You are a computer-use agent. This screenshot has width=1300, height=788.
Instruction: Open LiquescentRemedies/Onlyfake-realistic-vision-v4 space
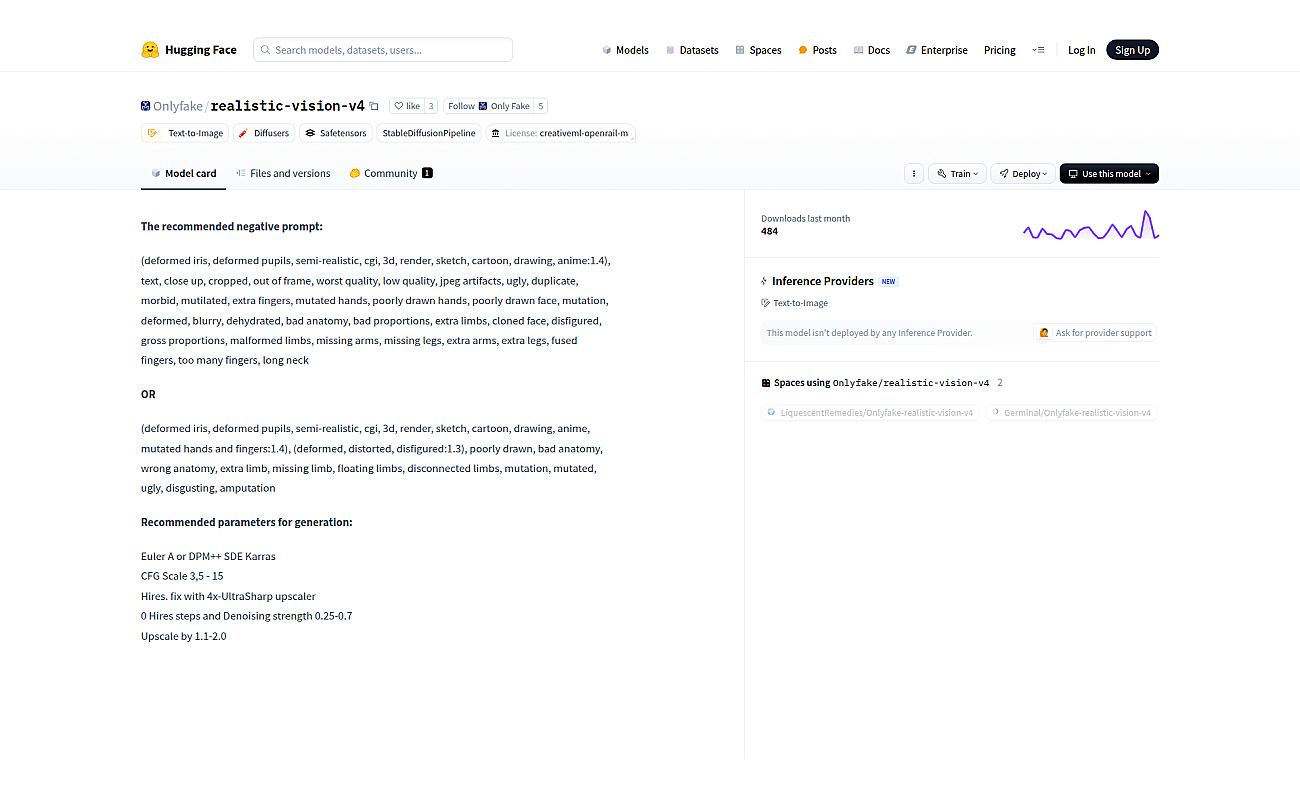click(868, 412)
